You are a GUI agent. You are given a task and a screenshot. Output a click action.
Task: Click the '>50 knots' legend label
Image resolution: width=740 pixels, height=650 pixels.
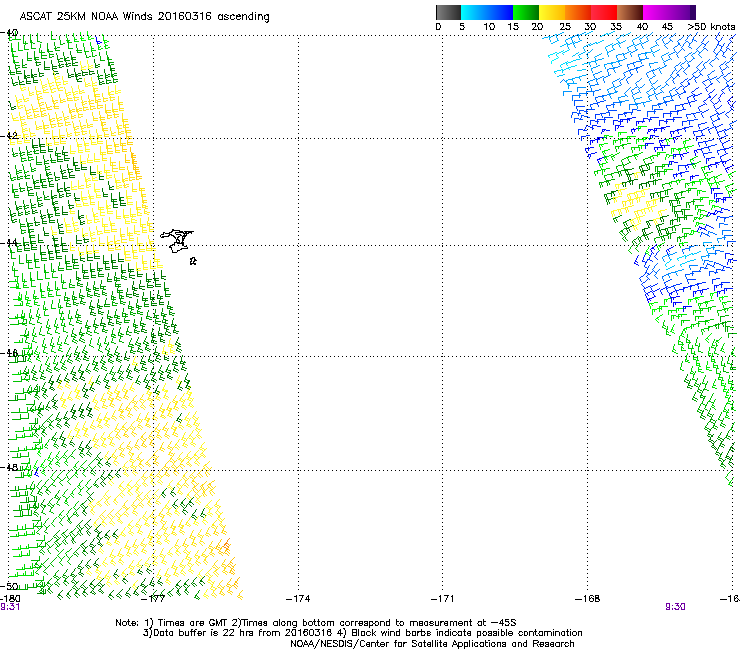tap(711, 27)
